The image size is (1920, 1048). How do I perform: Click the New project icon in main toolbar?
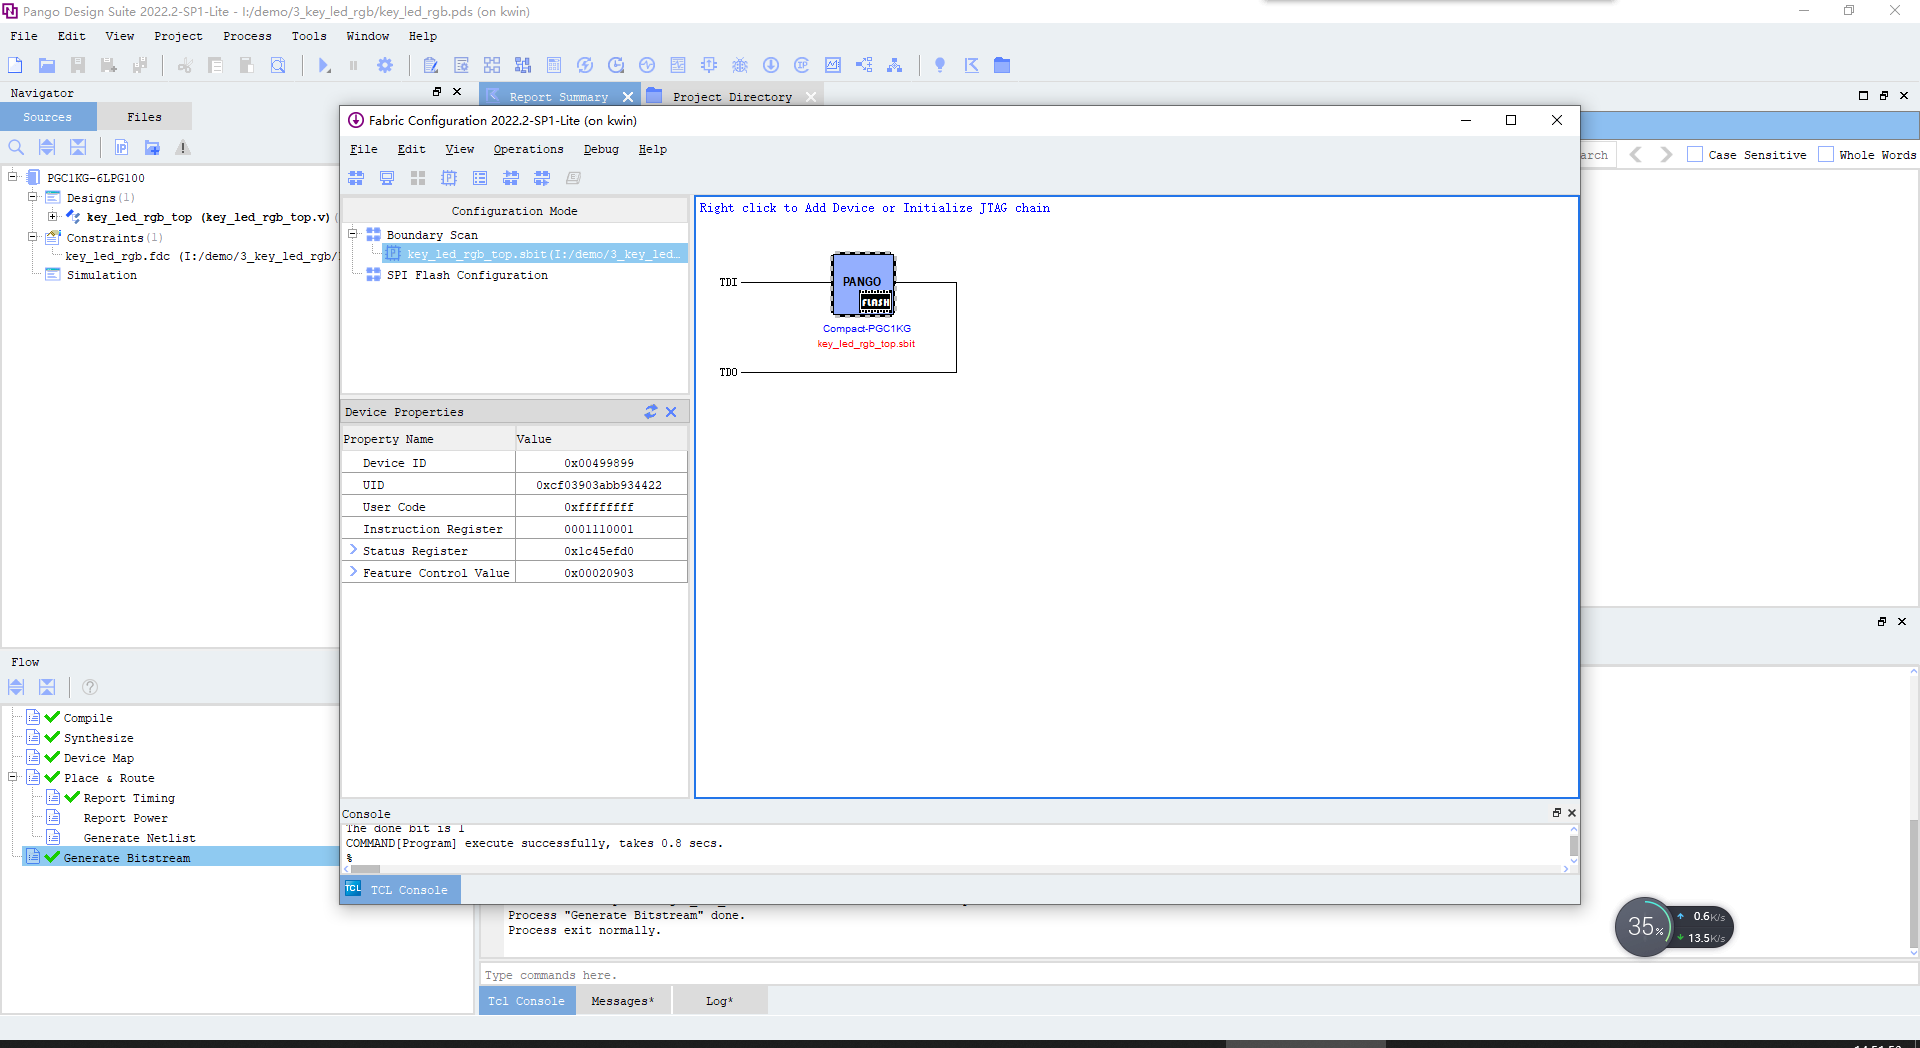pos(15,65)
